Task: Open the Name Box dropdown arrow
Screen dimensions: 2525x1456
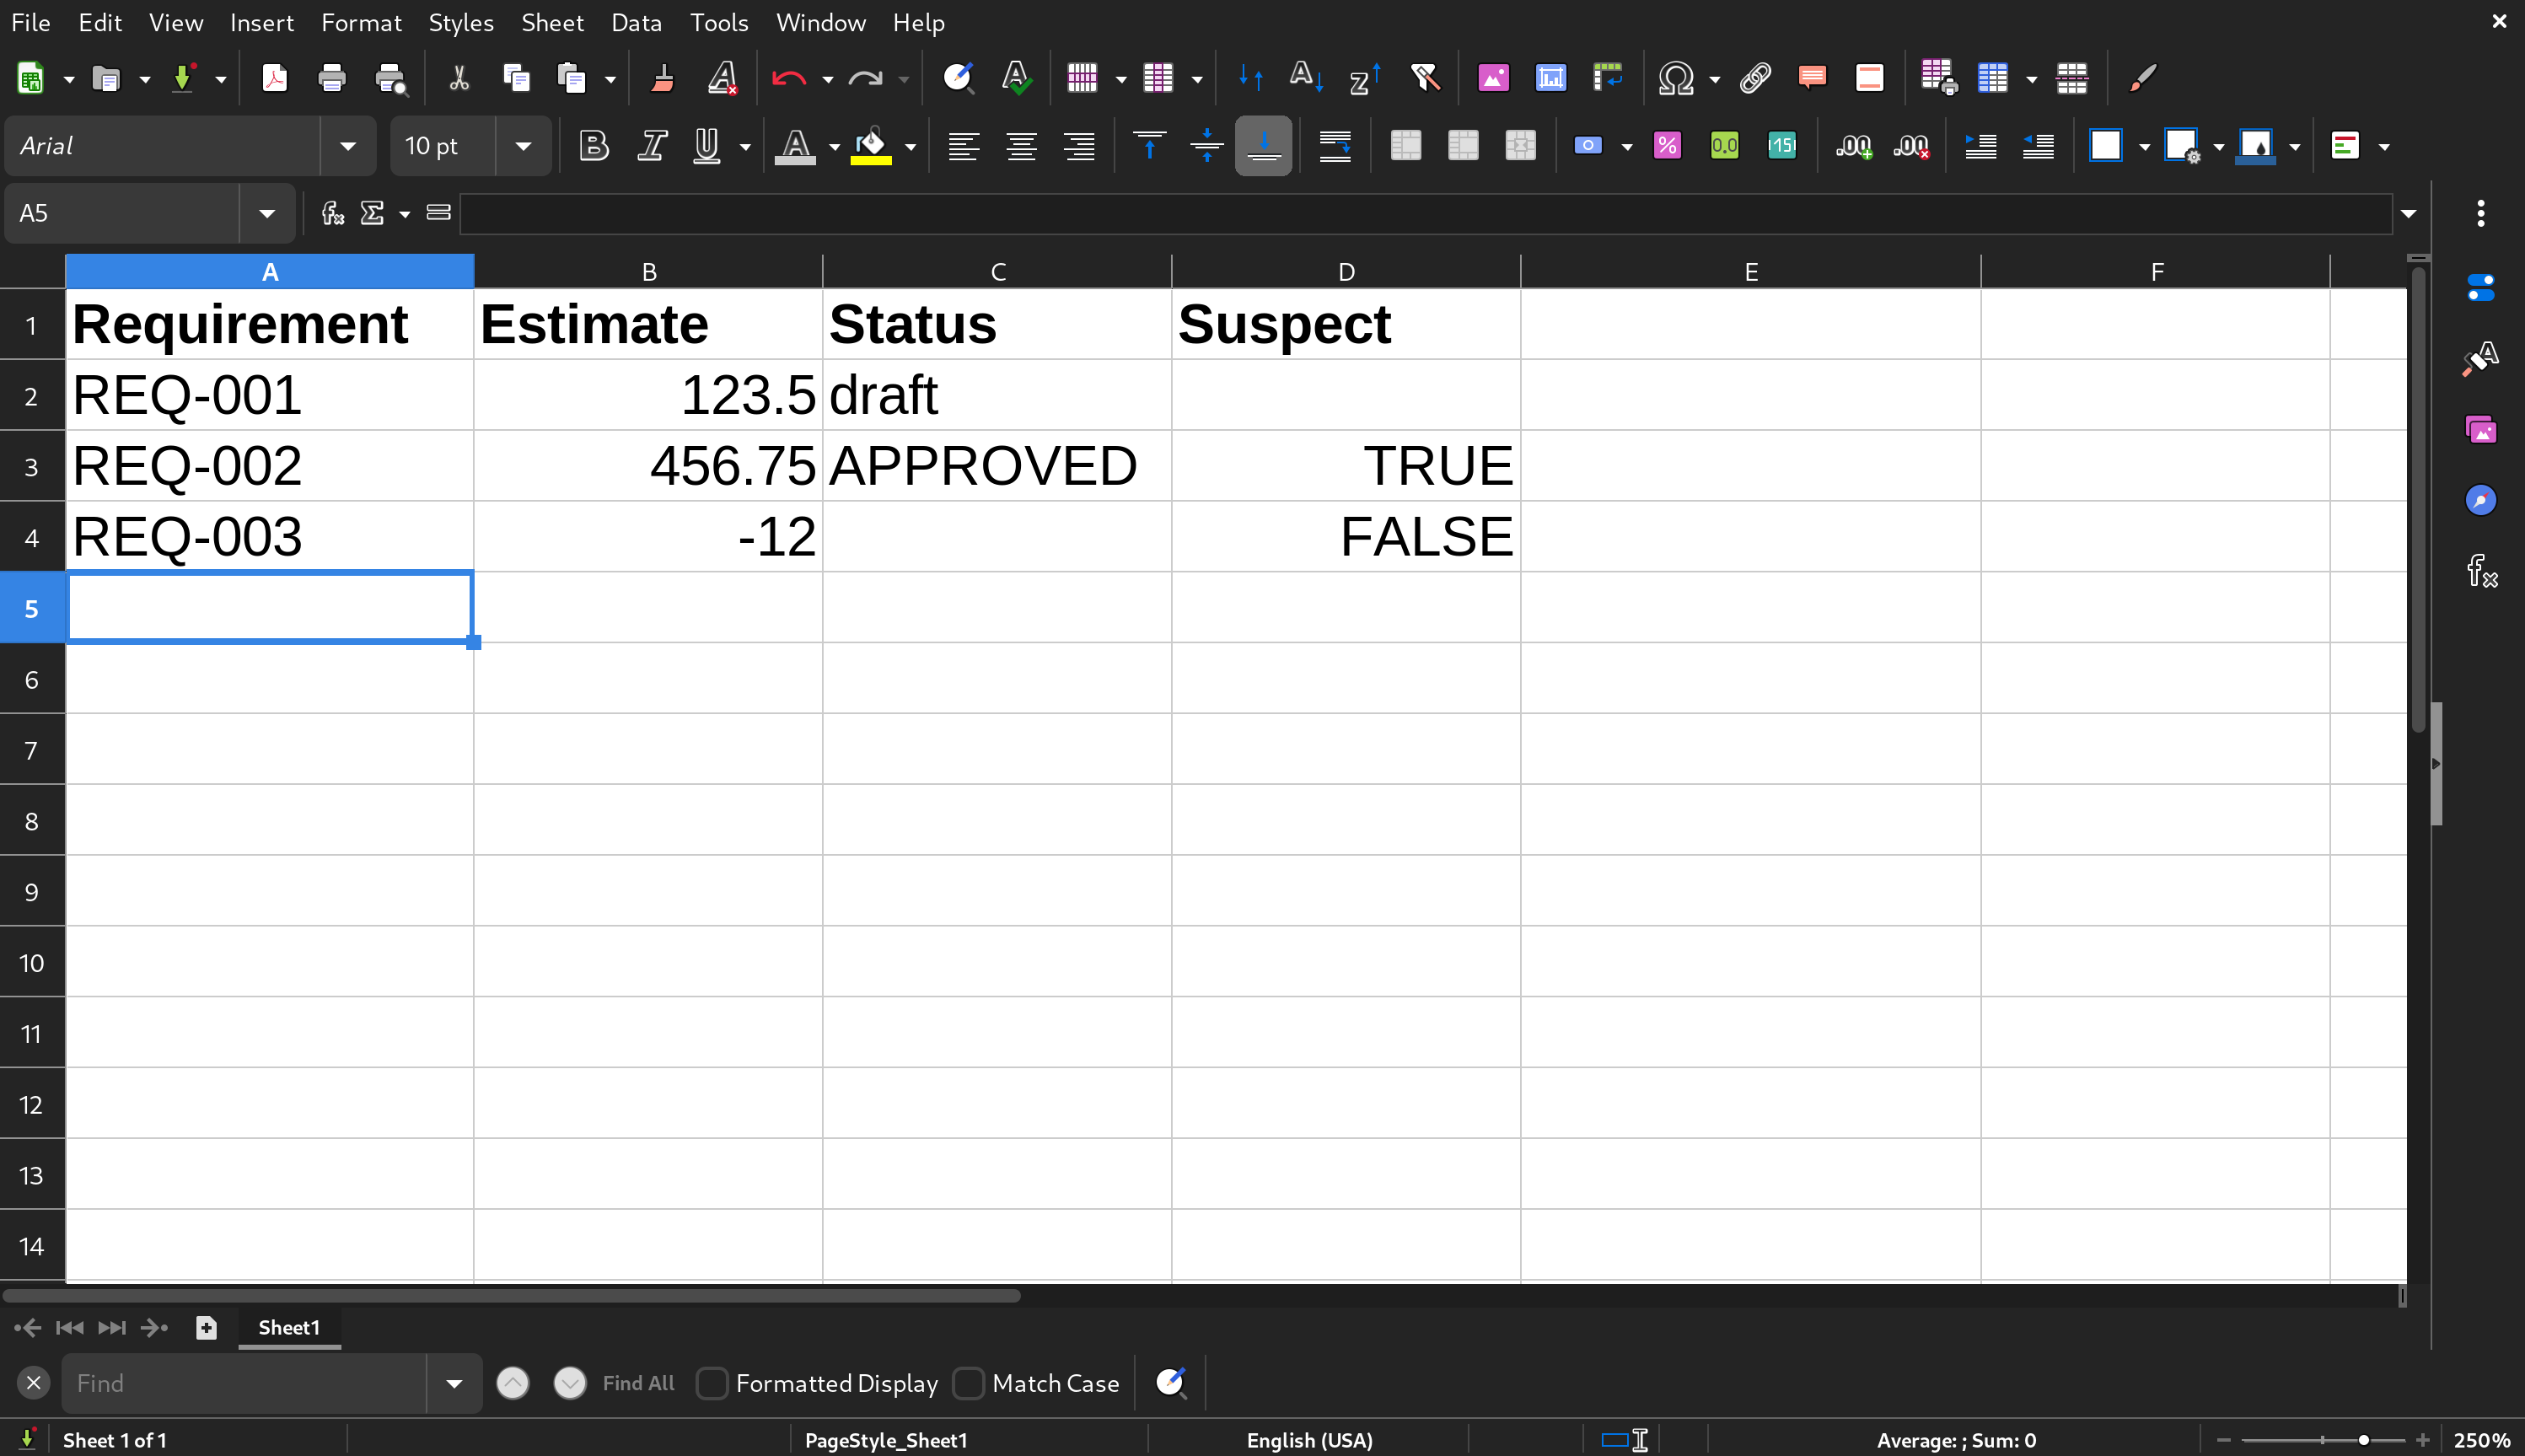Action: [x=266, y=213]
